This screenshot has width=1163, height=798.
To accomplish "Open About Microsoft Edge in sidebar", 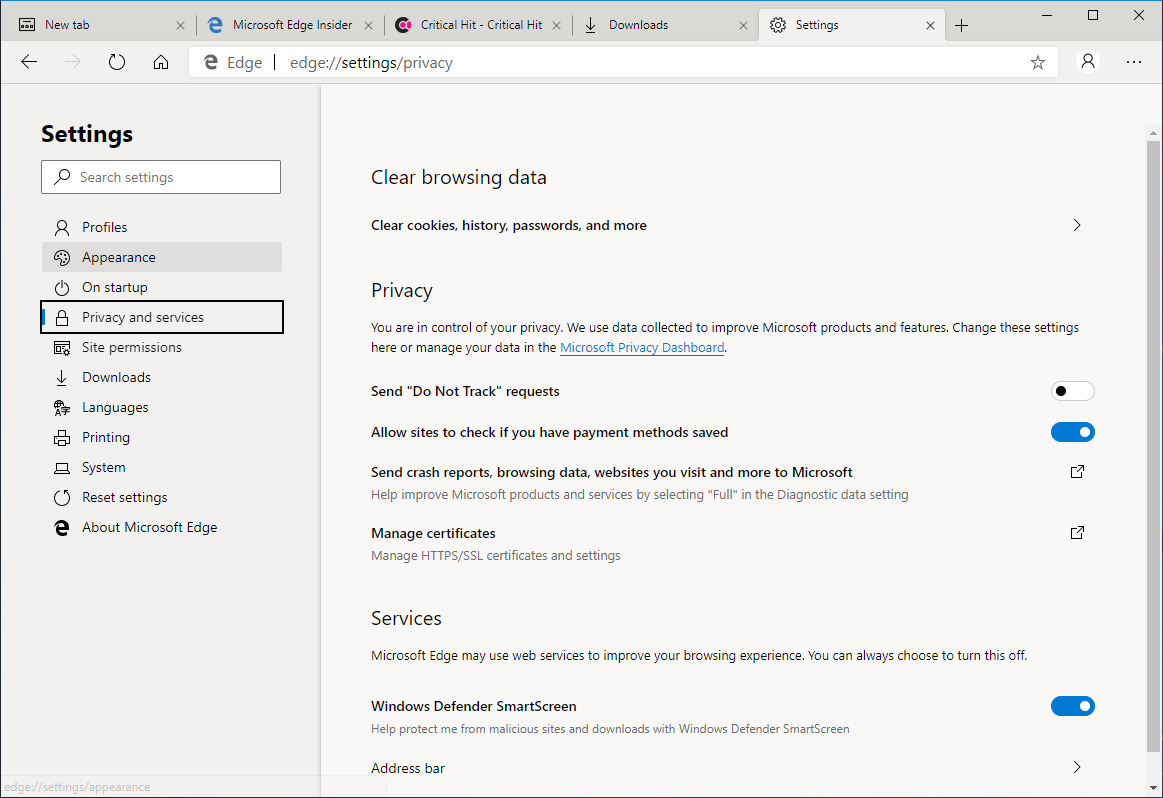I will [149, 527].
